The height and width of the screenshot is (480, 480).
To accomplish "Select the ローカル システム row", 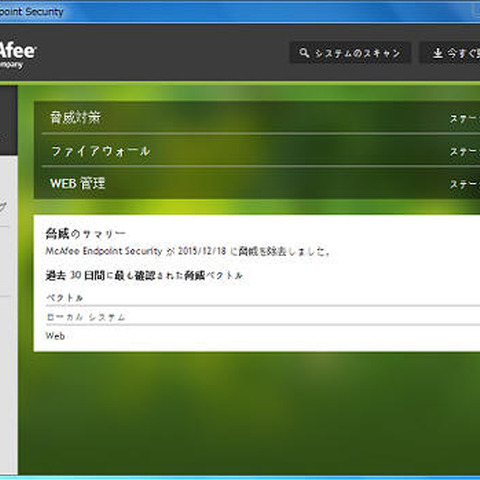I will [263, 316].
